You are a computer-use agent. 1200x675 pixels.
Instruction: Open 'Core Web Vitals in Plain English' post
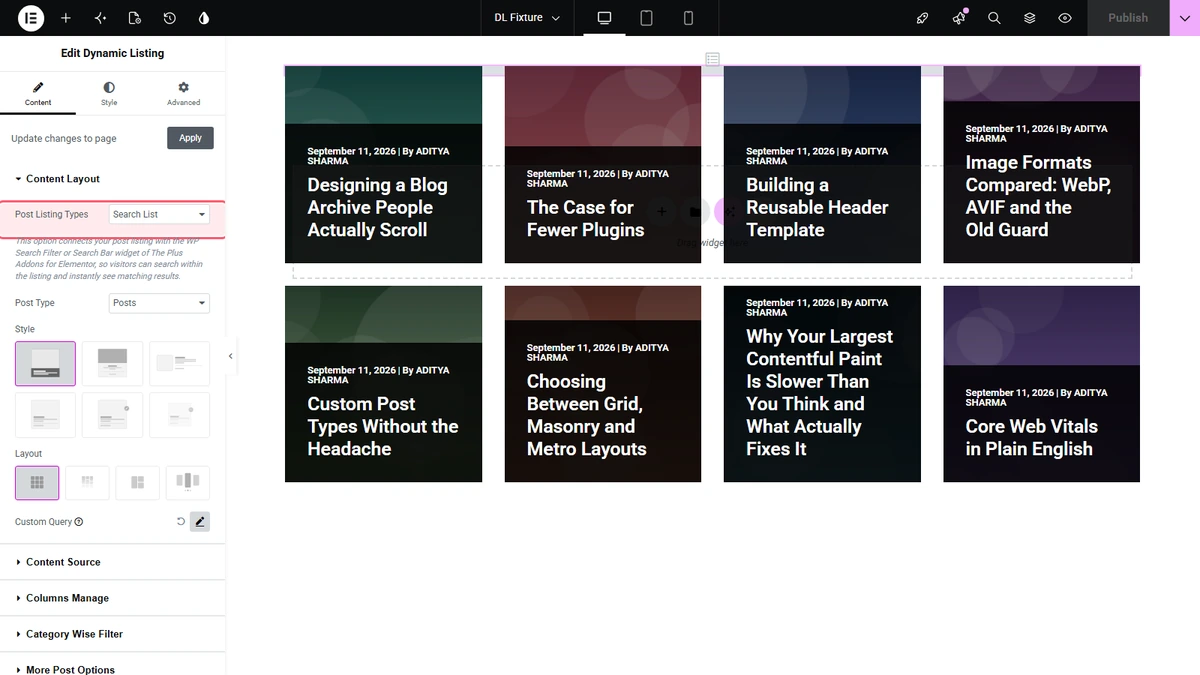[x=1032, y=438]
